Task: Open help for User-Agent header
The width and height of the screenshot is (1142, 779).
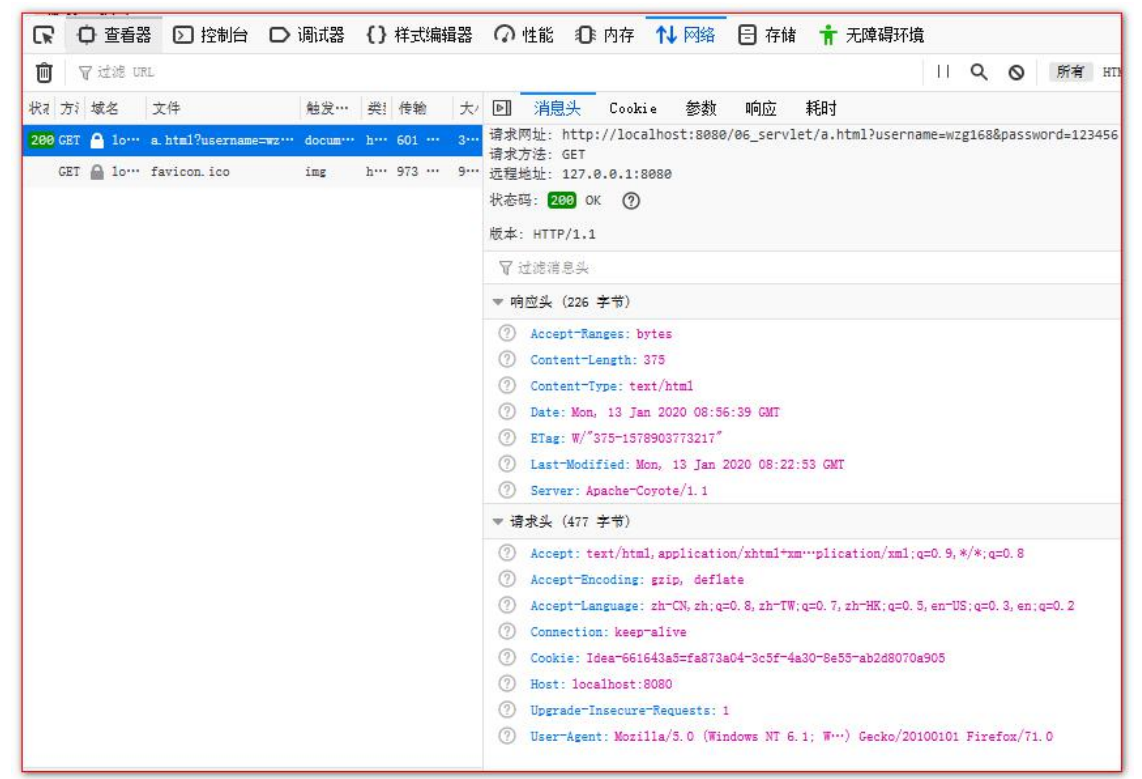Action: click(x=507, y=736)
